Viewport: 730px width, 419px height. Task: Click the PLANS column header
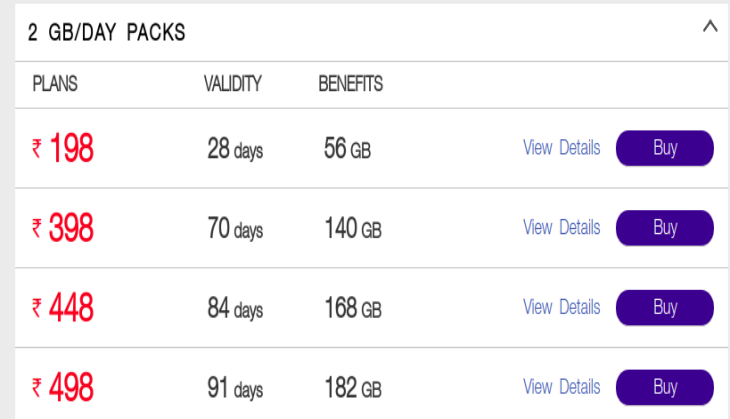pyautogui.click(x=55, y=84)
